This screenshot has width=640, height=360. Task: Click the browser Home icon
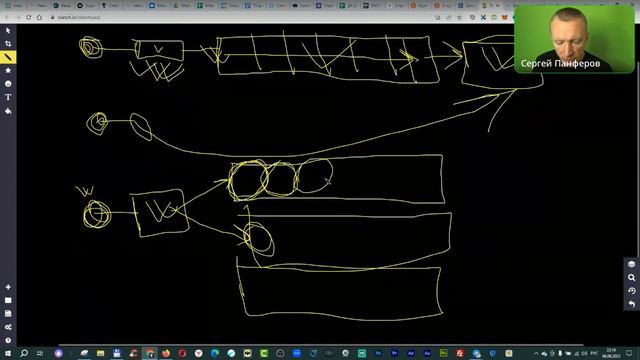(39, 18)
